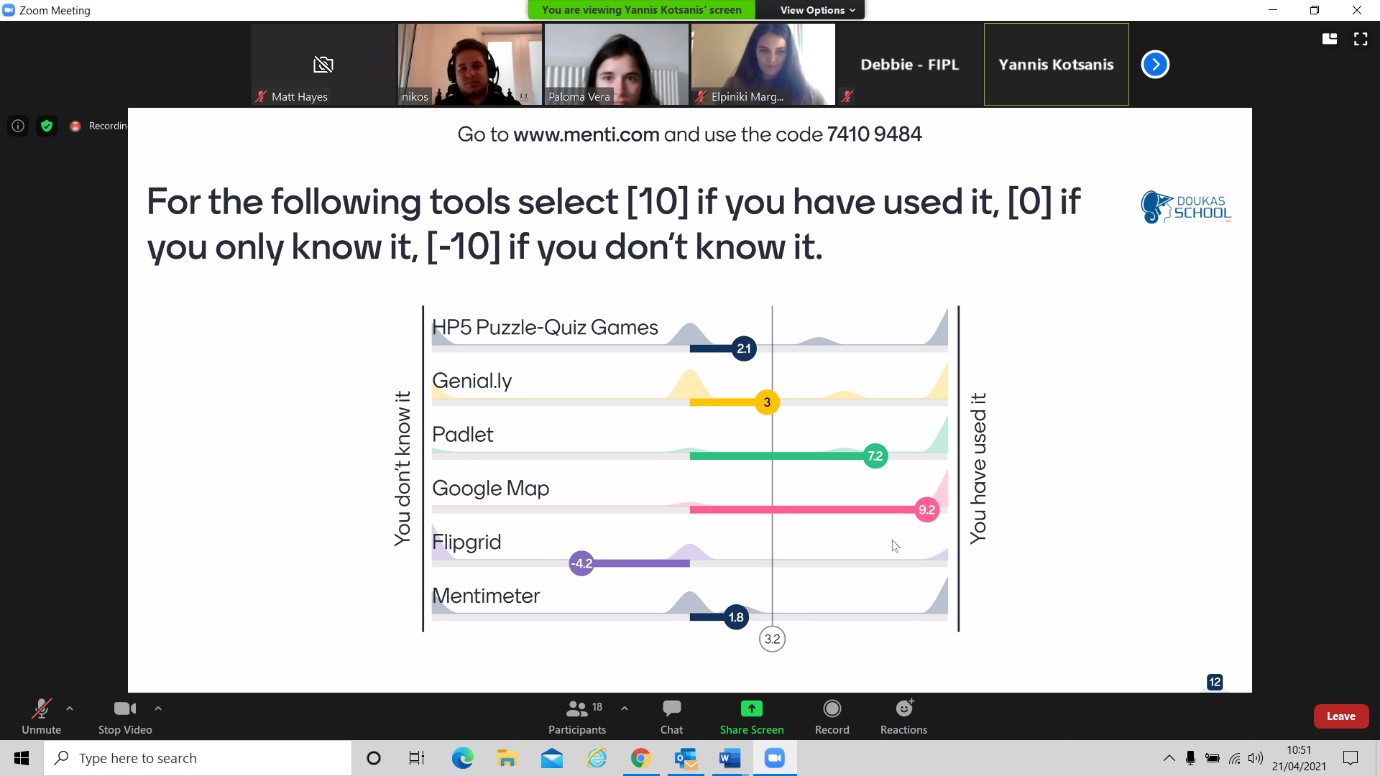Click the muted mic icon on Matt Hayes tile

click(x=262, y=97)
